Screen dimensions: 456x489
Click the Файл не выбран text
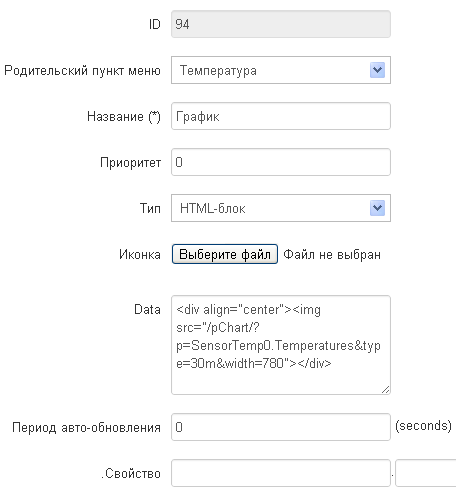(x=332, y=255)
